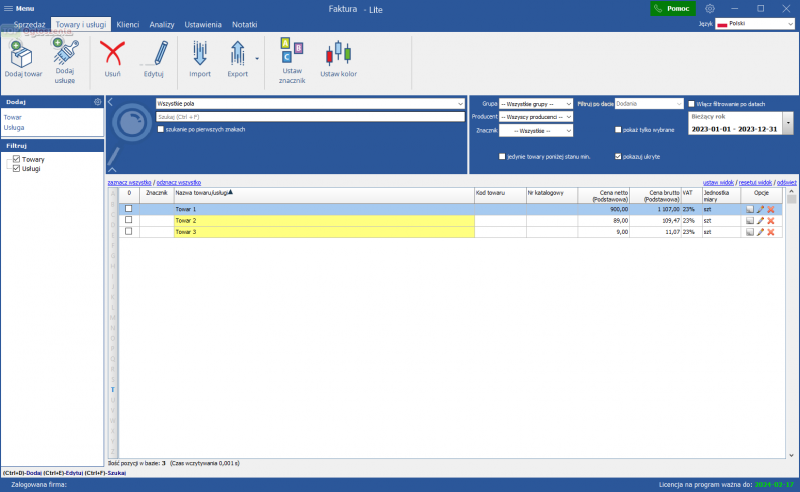Viewport: 800px width, 492px height.
Task: Click the Dodaj usługę icon
Action: pyautogui.click(x=65, y=53)
